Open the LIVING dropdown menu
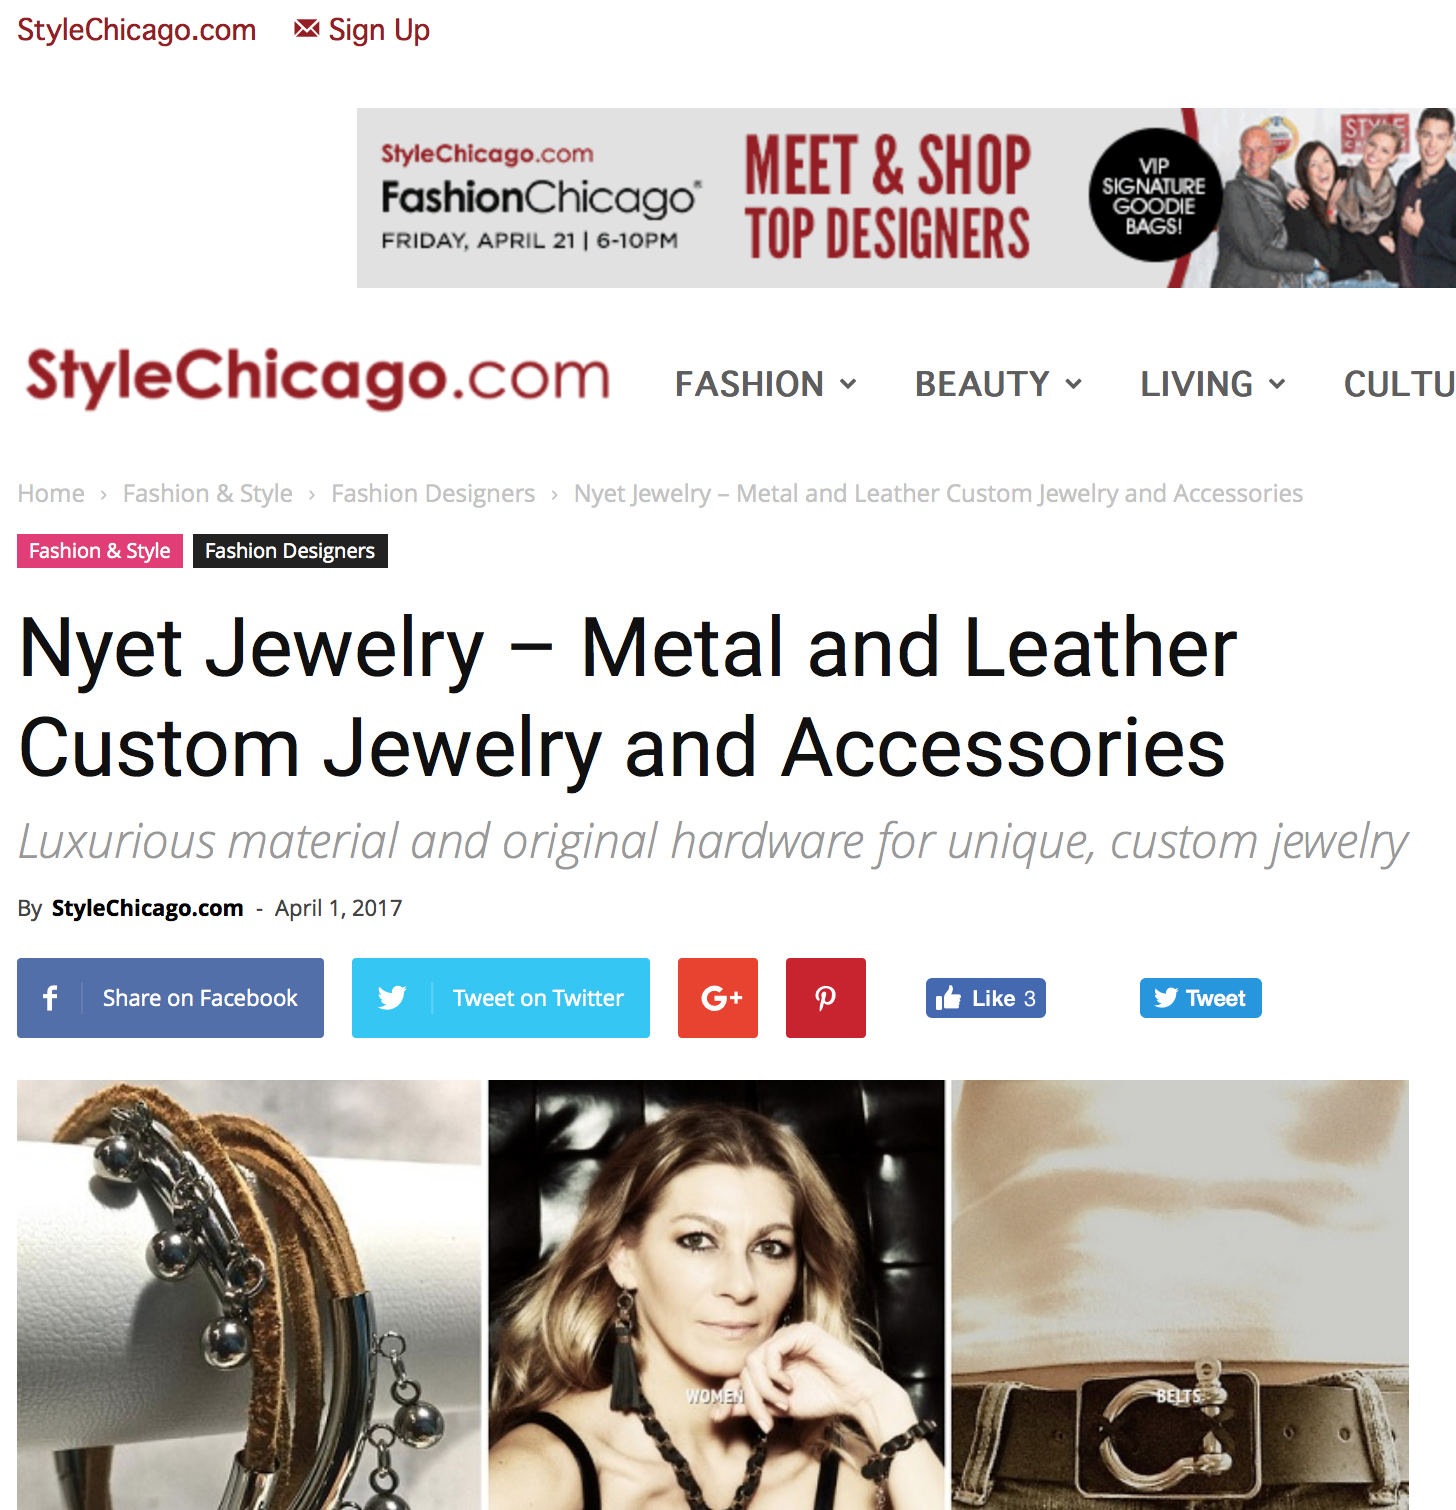 tap(1213, 384)
